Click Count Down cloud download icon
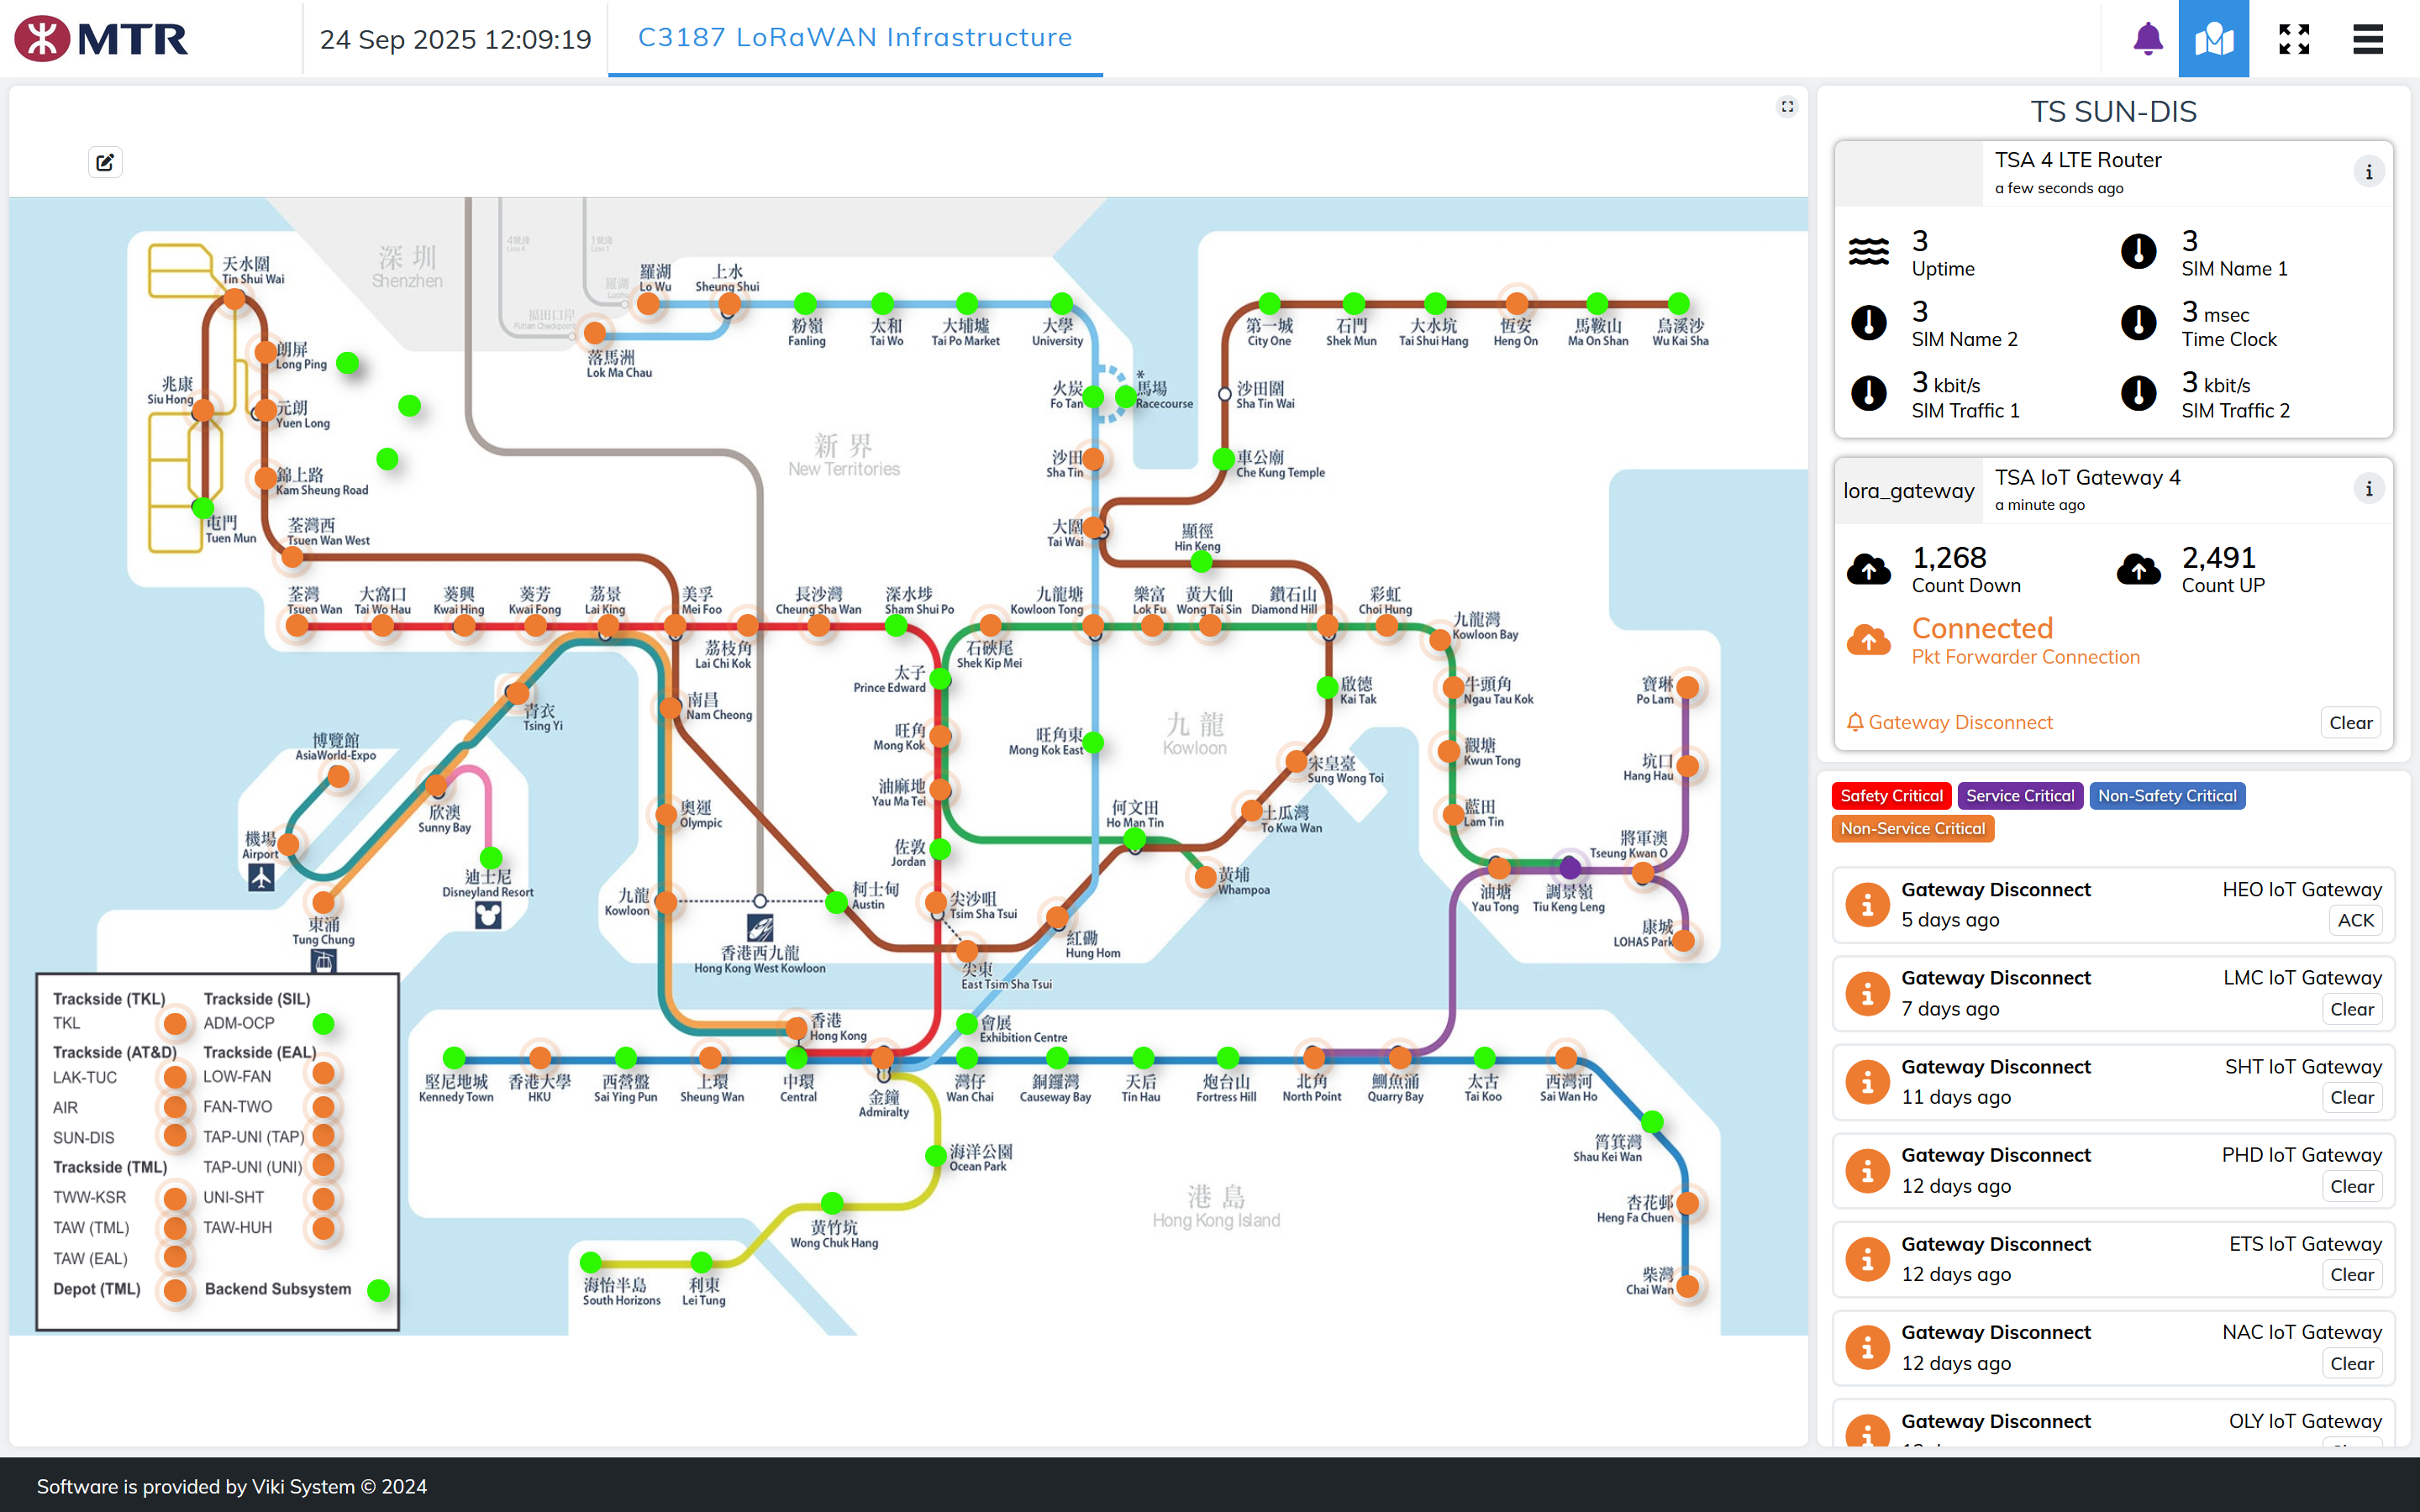 (x=1868, y=569)
